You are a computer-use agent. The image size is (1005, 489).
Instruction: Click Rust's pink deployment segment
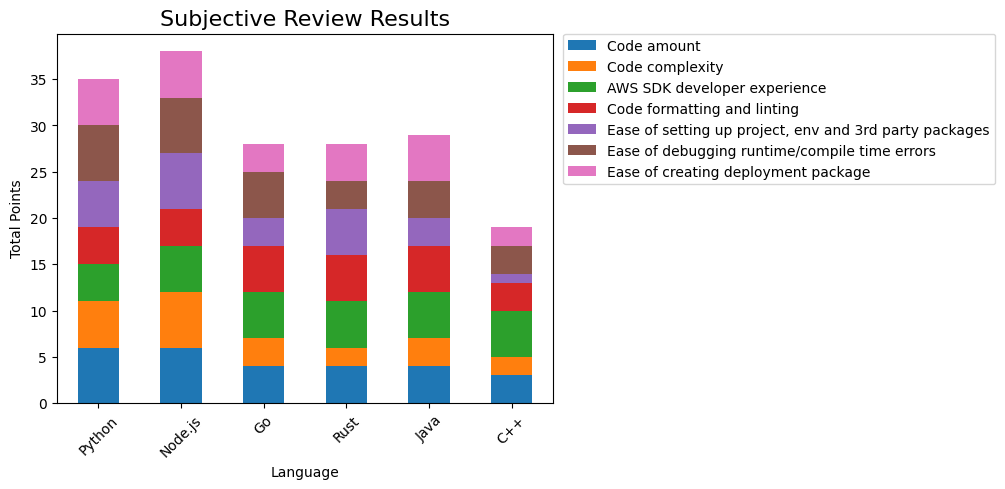coord(346,163)
